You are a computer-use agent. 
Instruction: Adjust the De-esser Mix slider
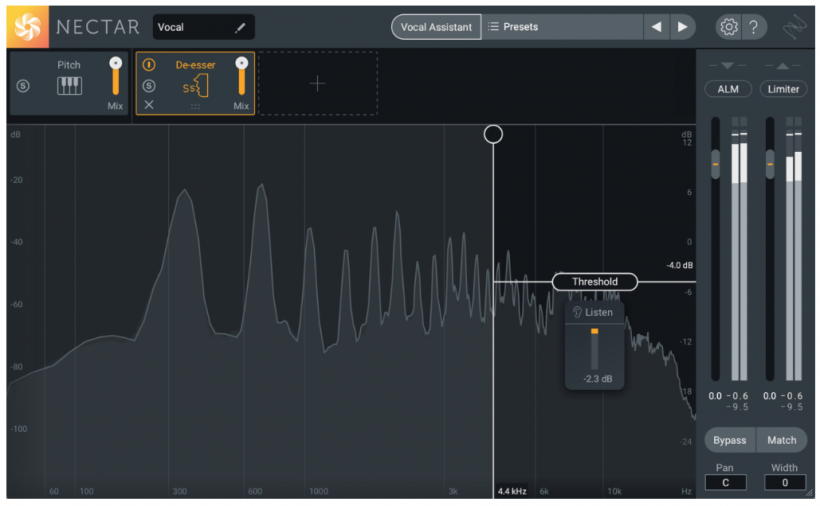242,76
